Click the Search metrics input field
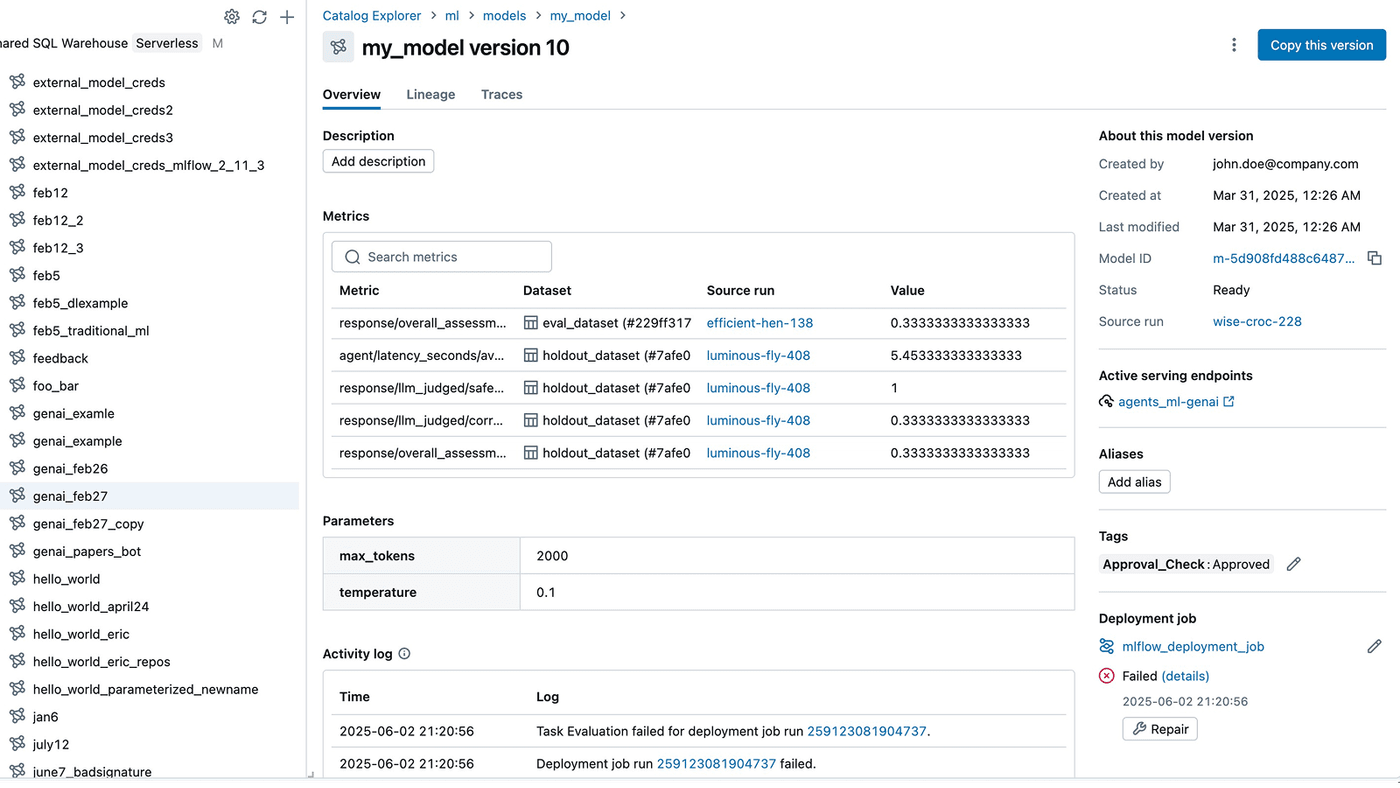The width and height of the screenshot is (1400, 788). click(x=441, y=256)
